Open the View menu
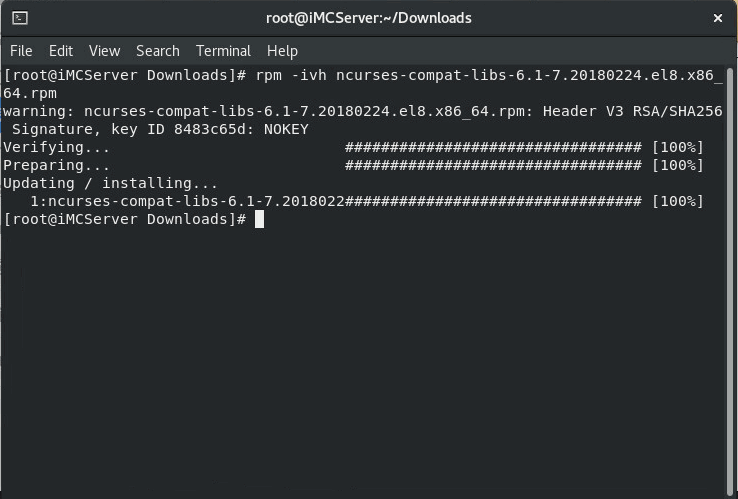The width and height of the screenshot is (738, 499). (x=104, y=51)
